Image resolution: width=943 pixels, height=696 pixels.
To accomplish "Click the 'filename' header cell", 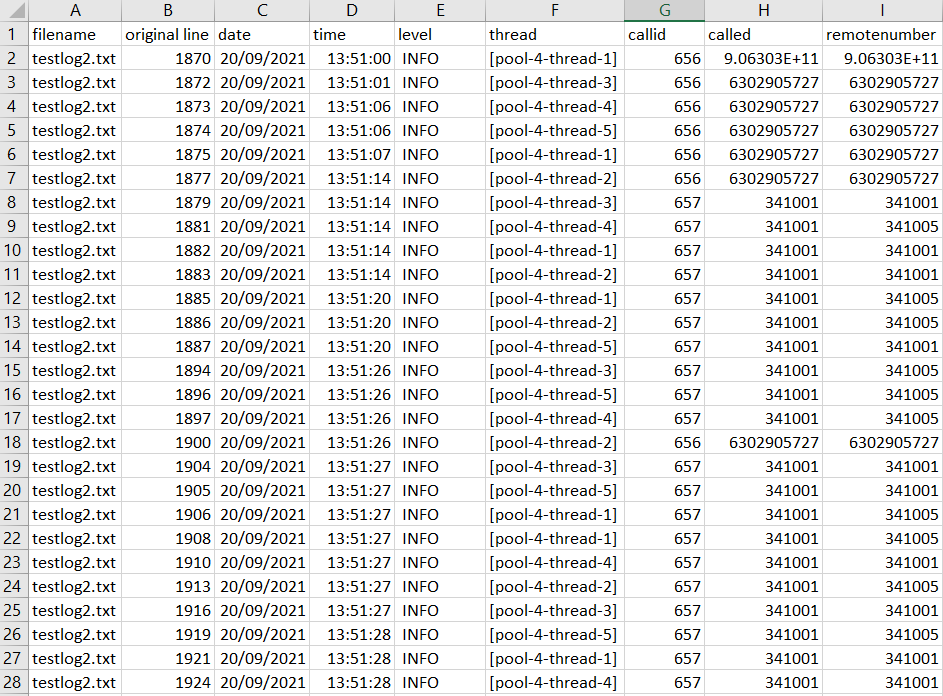I will coord(75,34).
